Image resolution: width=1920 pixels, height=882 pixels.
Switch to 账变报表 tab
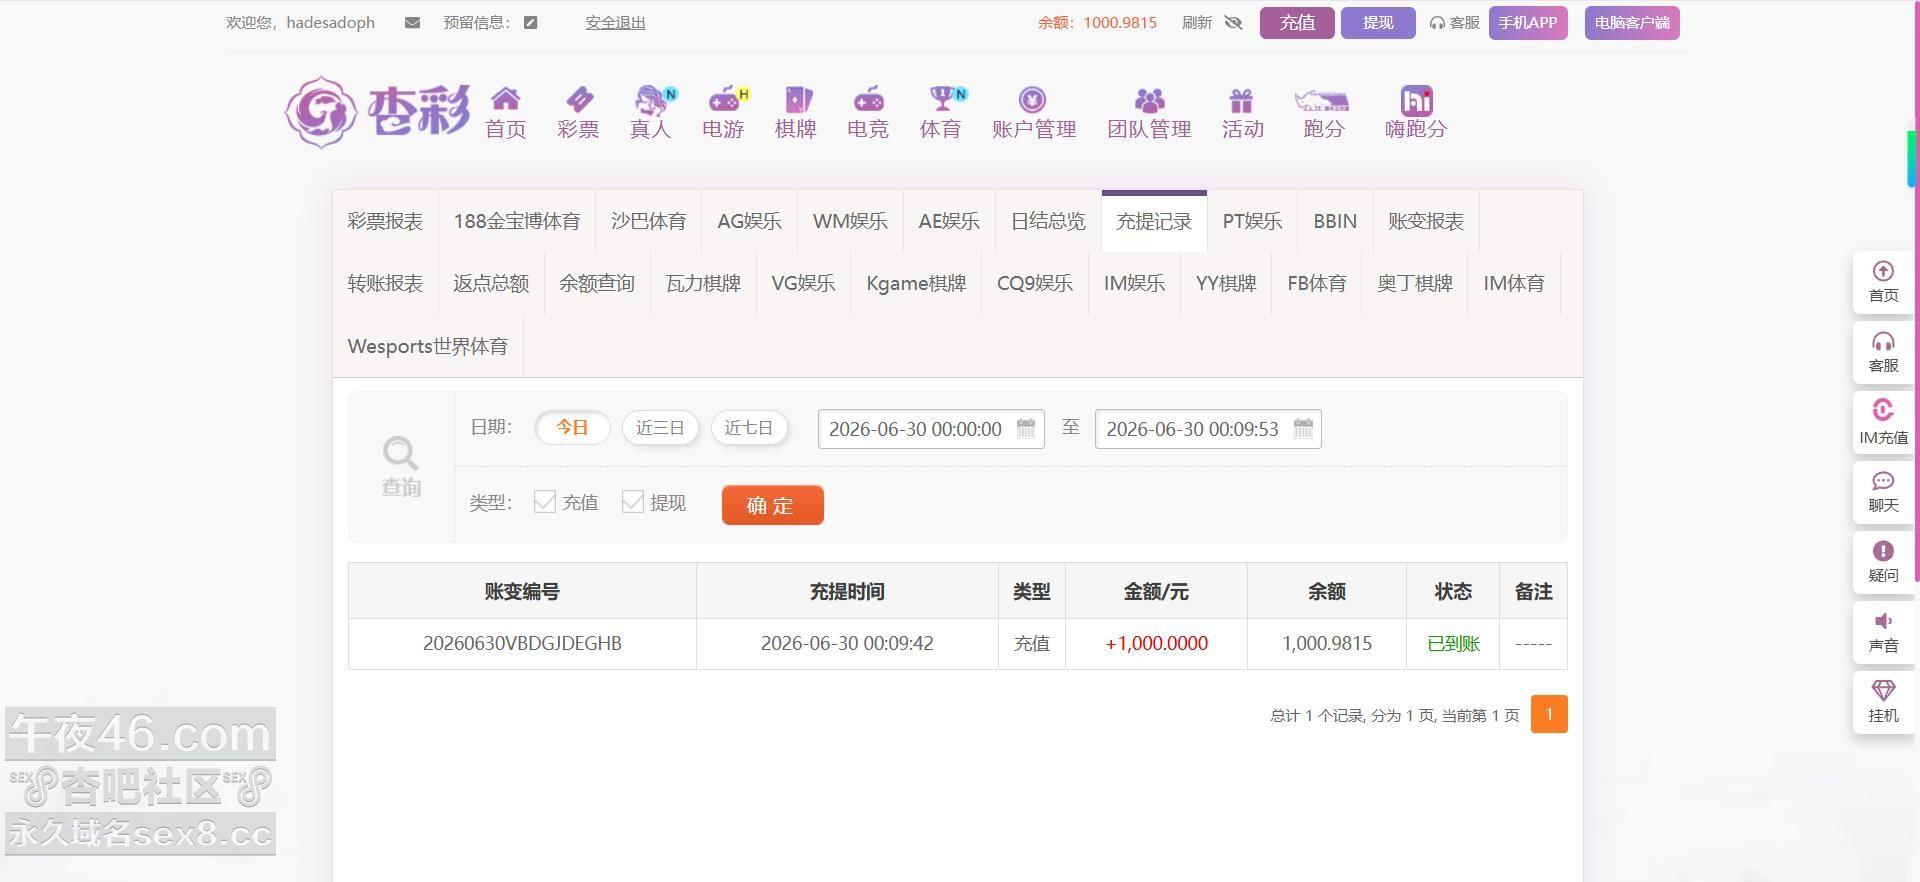[x=1426, y=221]
